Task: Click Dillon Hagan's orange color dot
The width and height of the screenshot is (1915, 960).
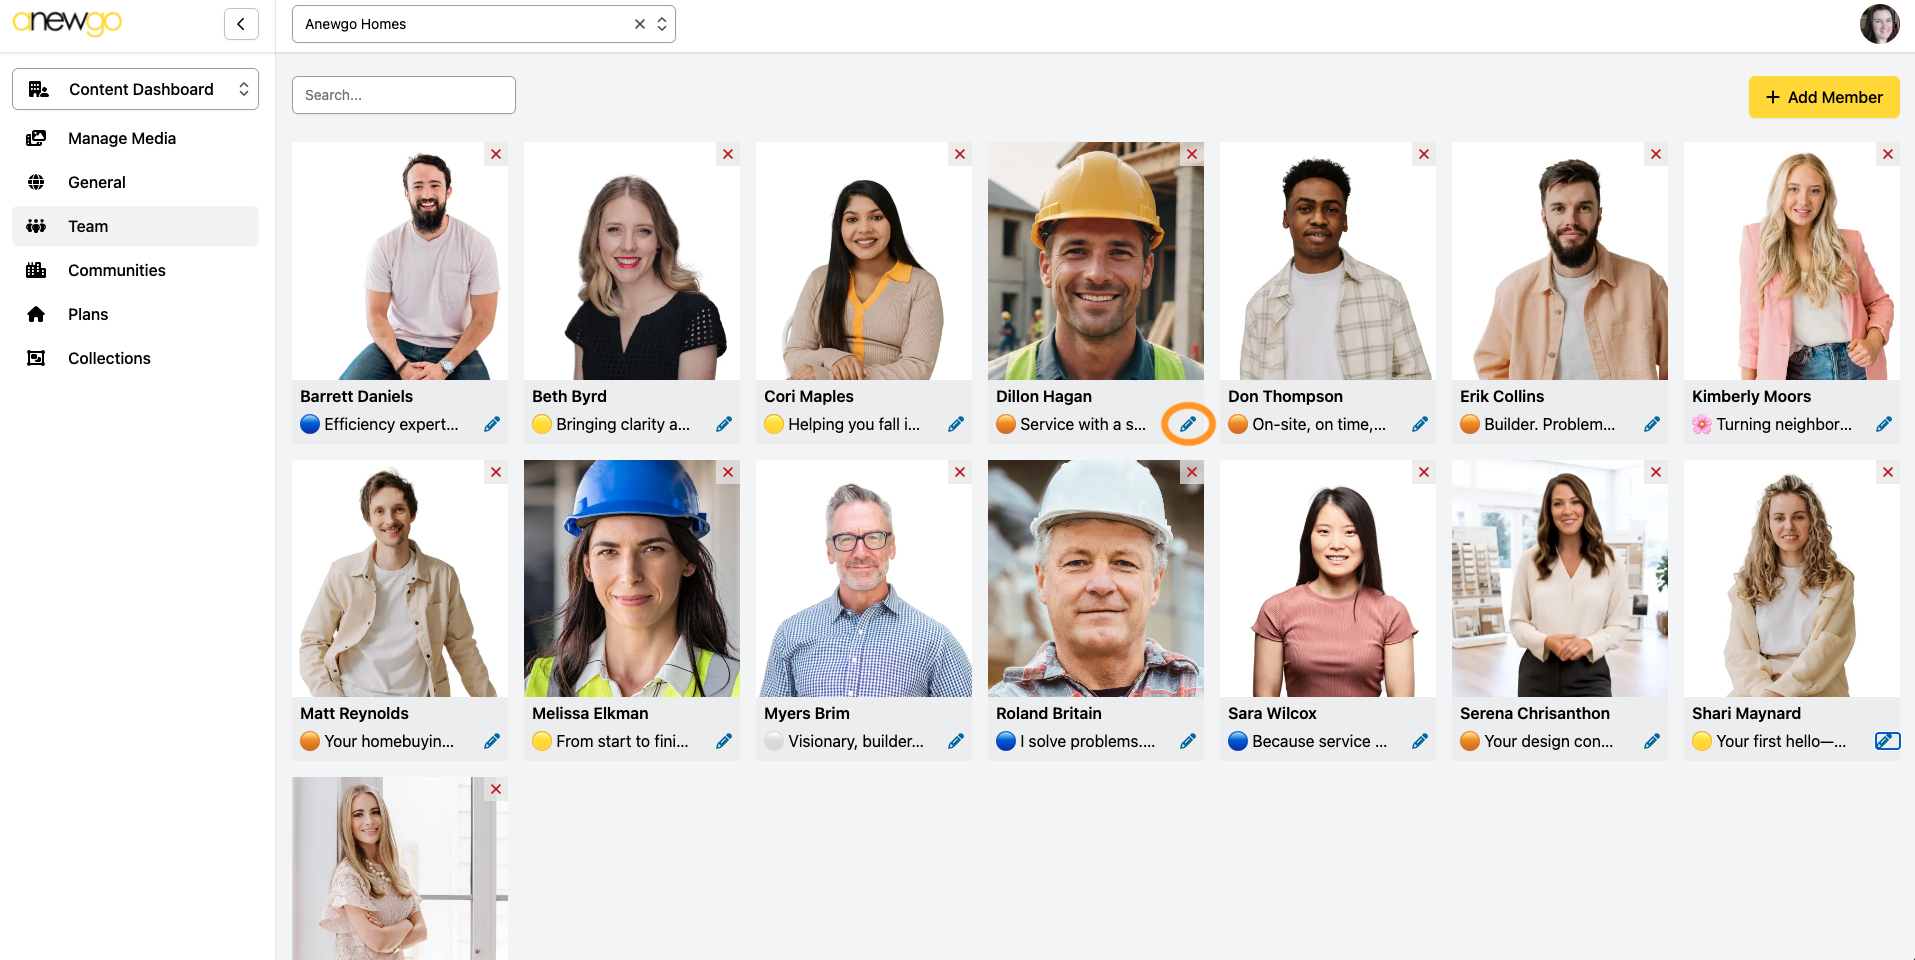Action: pyautogui.click(x=1006, y=424)
